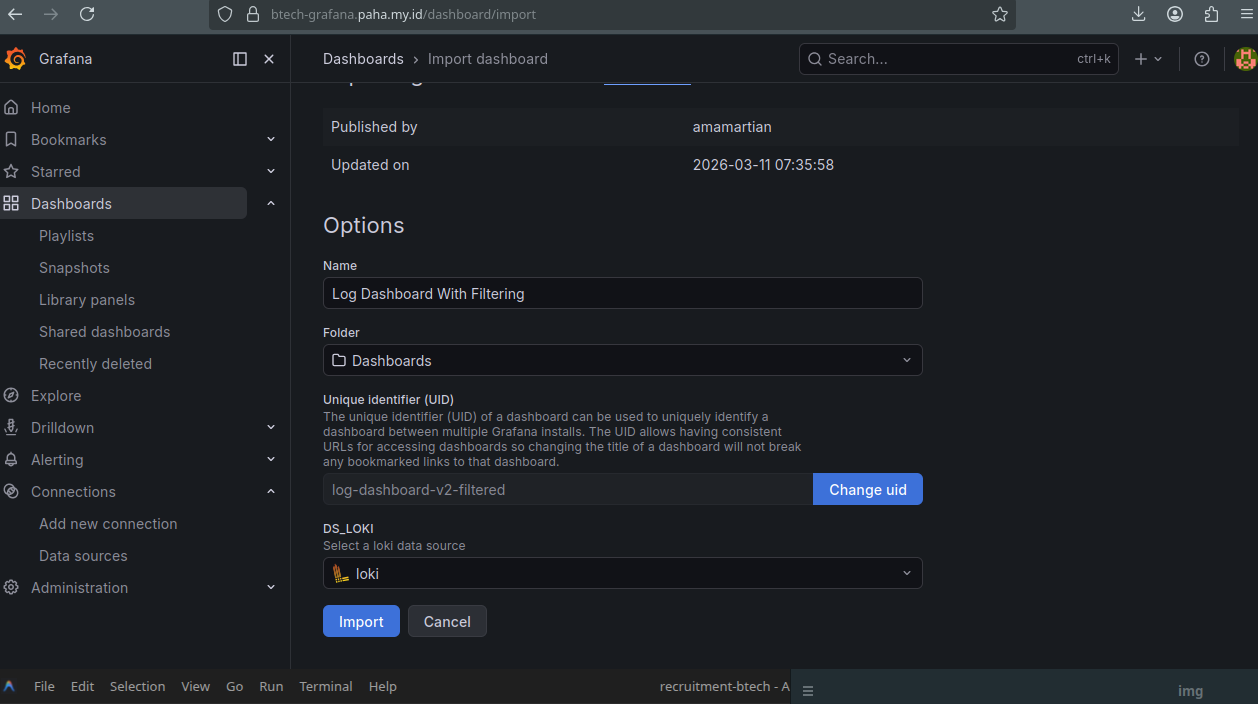The height and width of the screenshot is (704, 1258).
Task: Click the Cancel button
Action: (x=447, y=621)
